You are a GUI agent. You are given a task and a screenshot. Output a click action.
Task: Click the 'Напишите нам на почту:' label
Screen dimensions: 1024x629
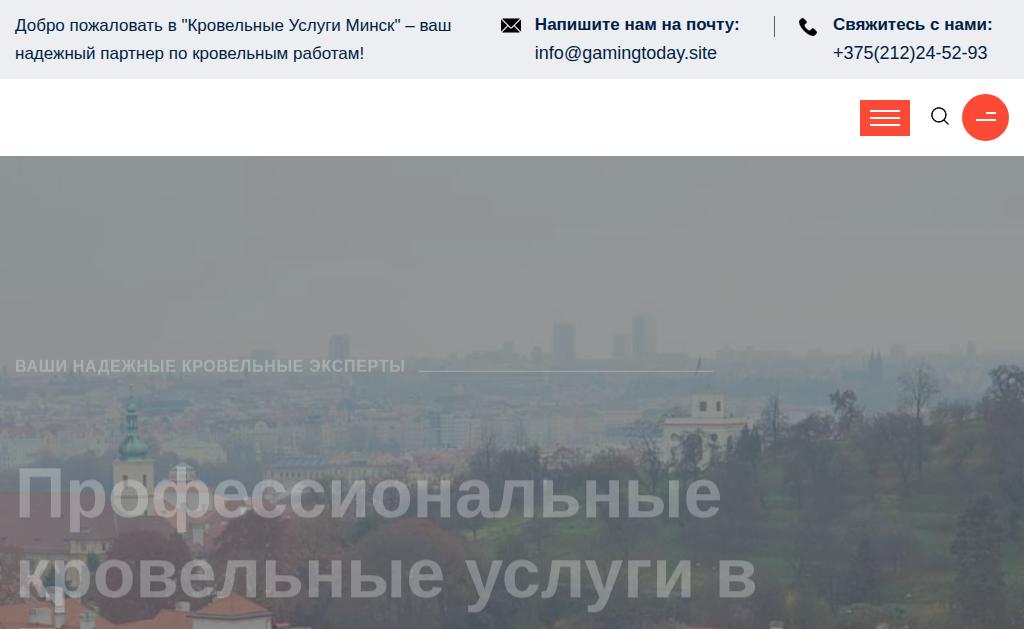pos(637,25)
